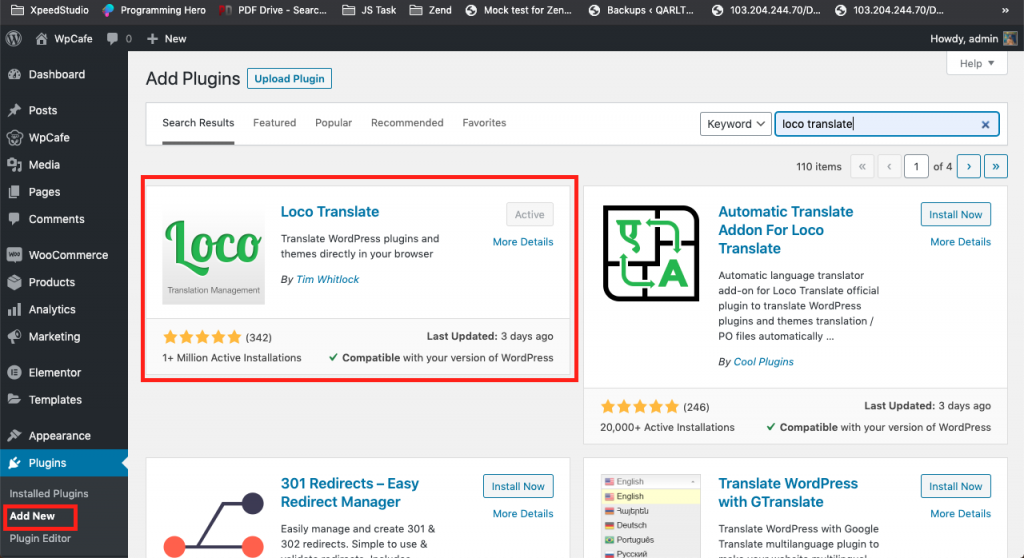Show more bookmarks via chevron overflow

[x=1005, y=10]
